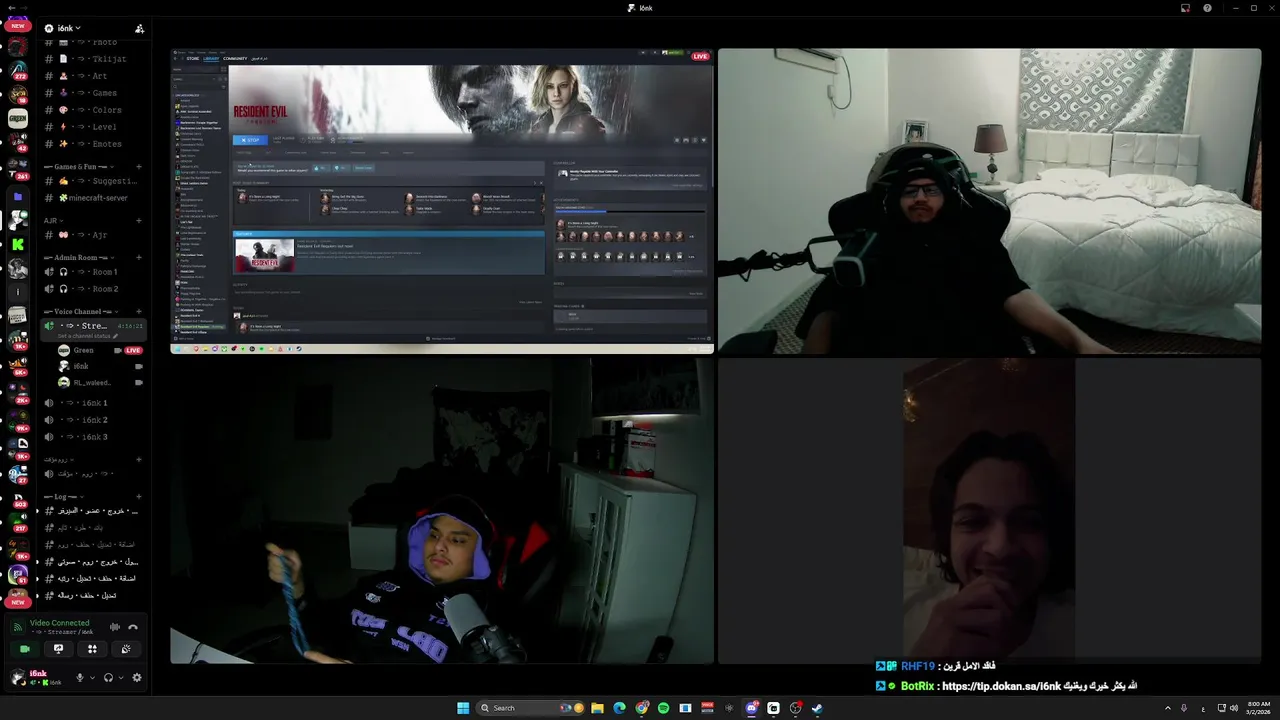The image size is (1280, 720).
Task: Open the soundboard button
Action: coord(125,649)
